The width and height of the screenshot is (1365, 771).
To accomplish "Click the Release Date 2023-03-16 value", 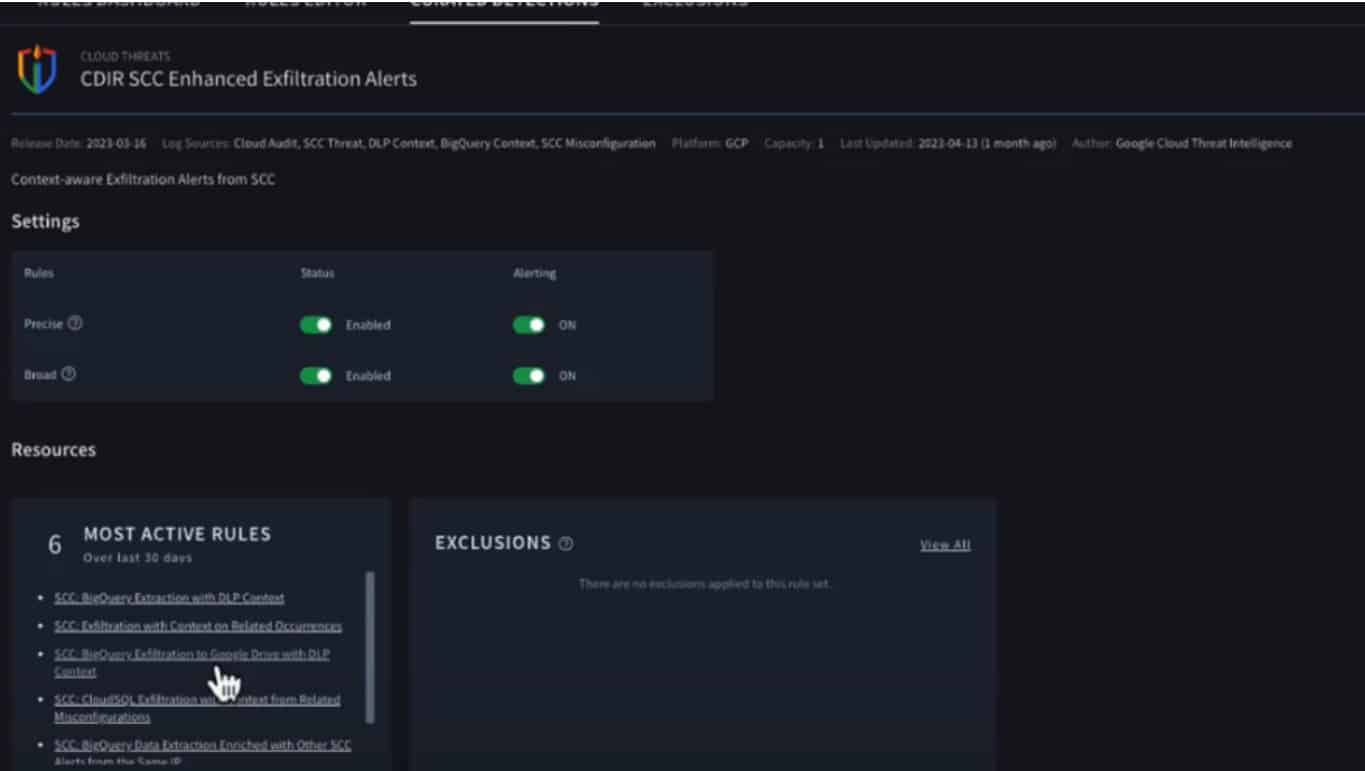I will [116, 144].
